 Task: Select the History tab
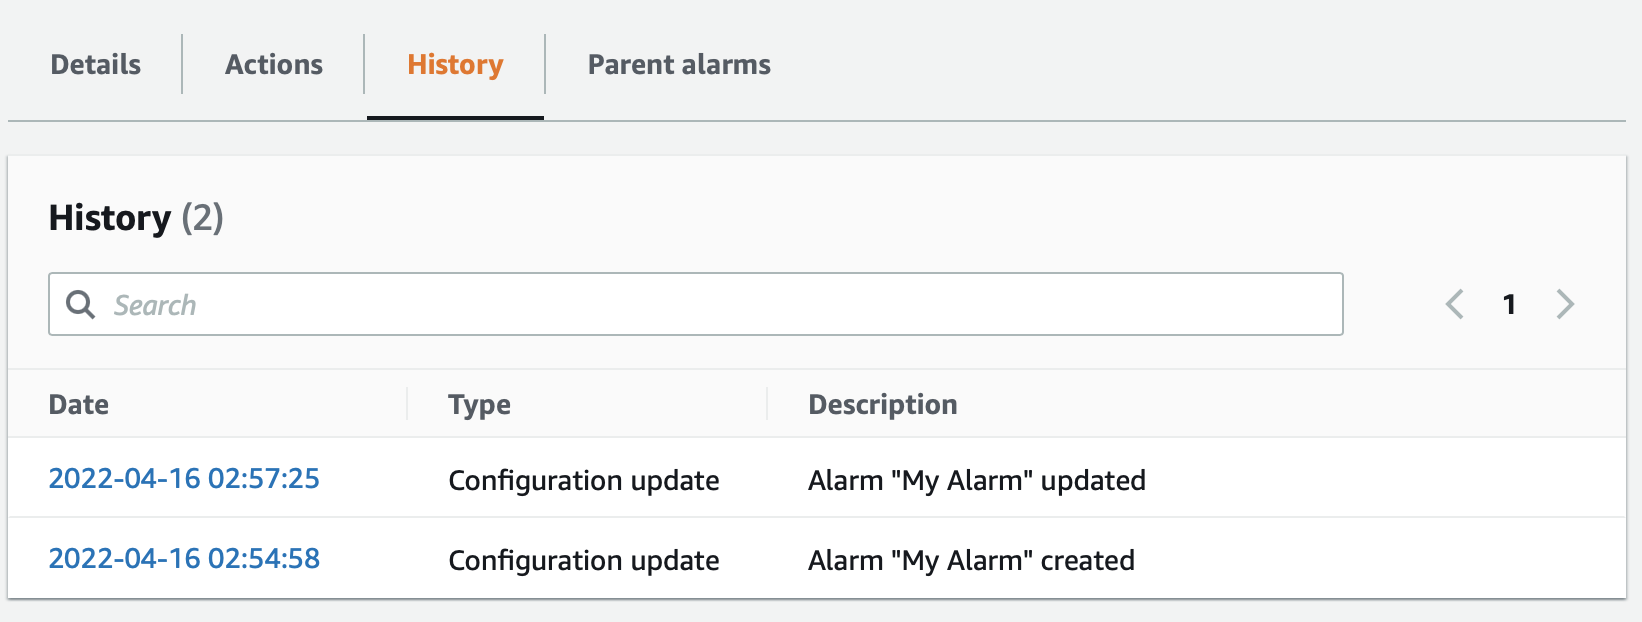[x=455, y=65]
